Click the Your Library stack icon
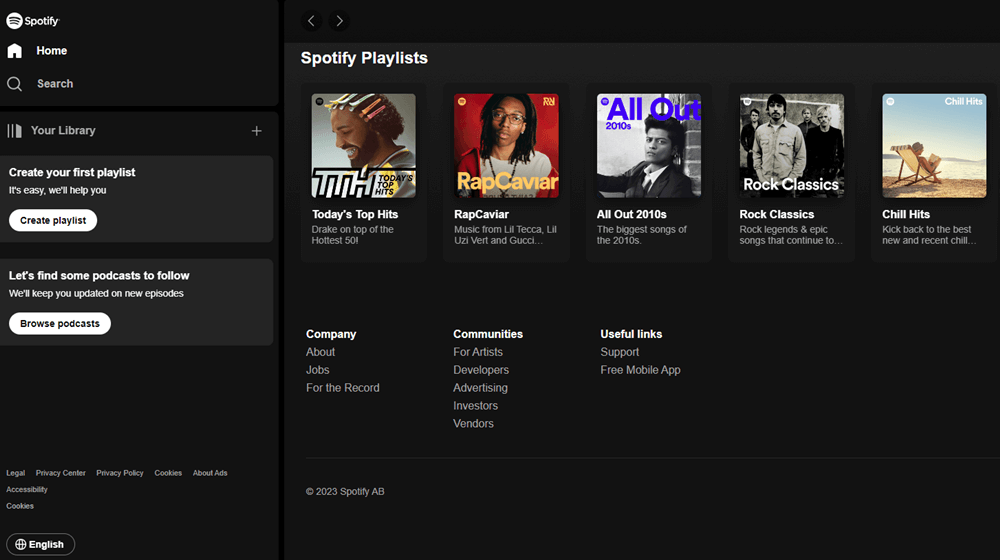Screen dimensions: 1000x560 (14, 131)
